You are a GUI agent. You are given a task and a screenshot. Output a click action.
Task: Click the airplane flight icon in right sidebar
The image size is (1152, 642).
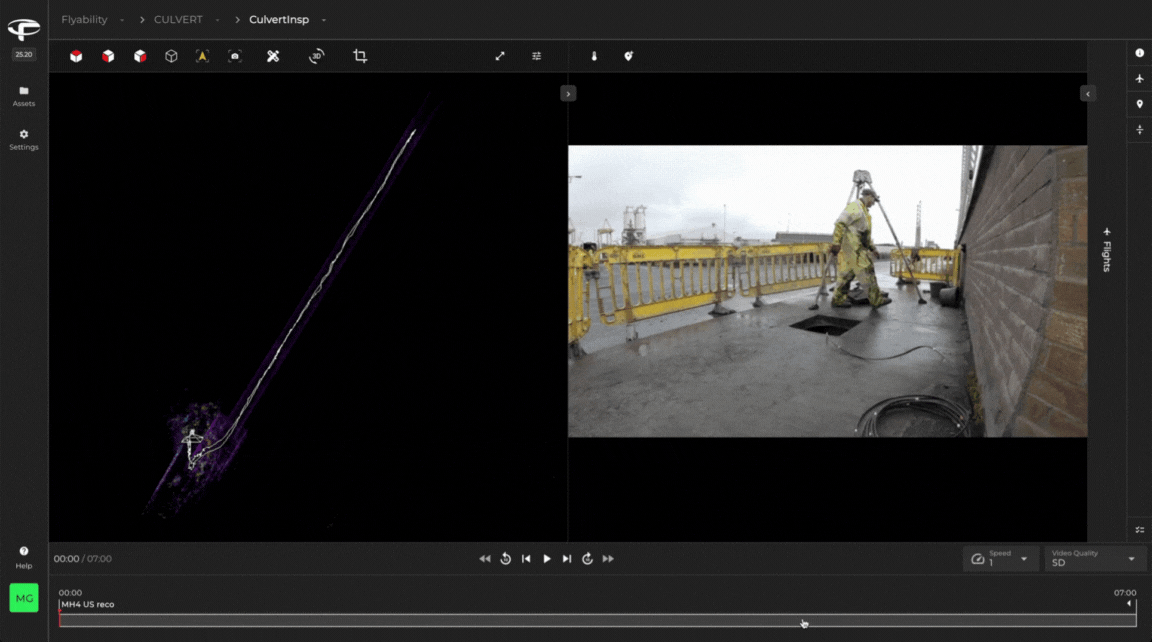[1139, 79]
